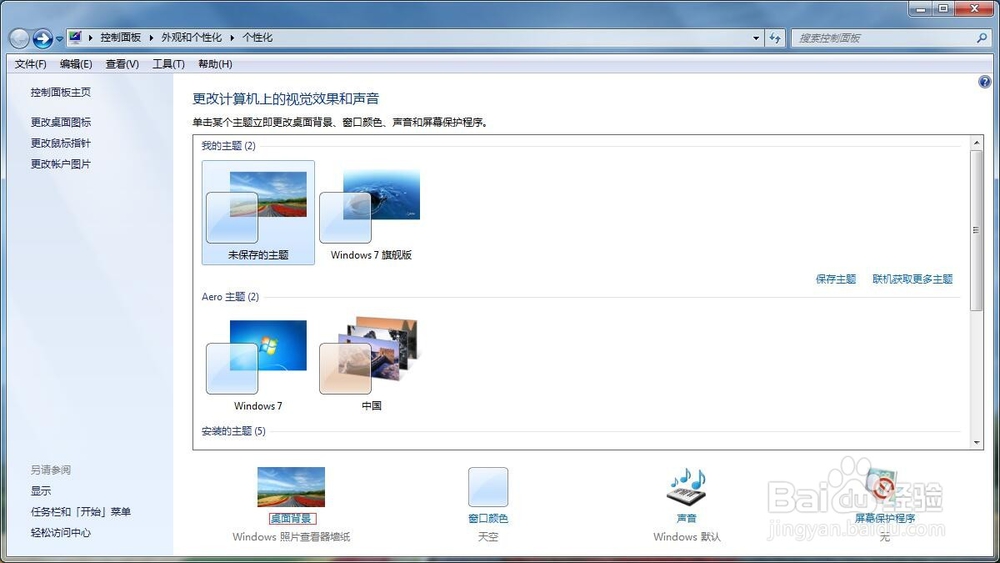Click the 窗口颜色 swatch icon
The height and width of the screenshot is (563, 1000).
488,486
